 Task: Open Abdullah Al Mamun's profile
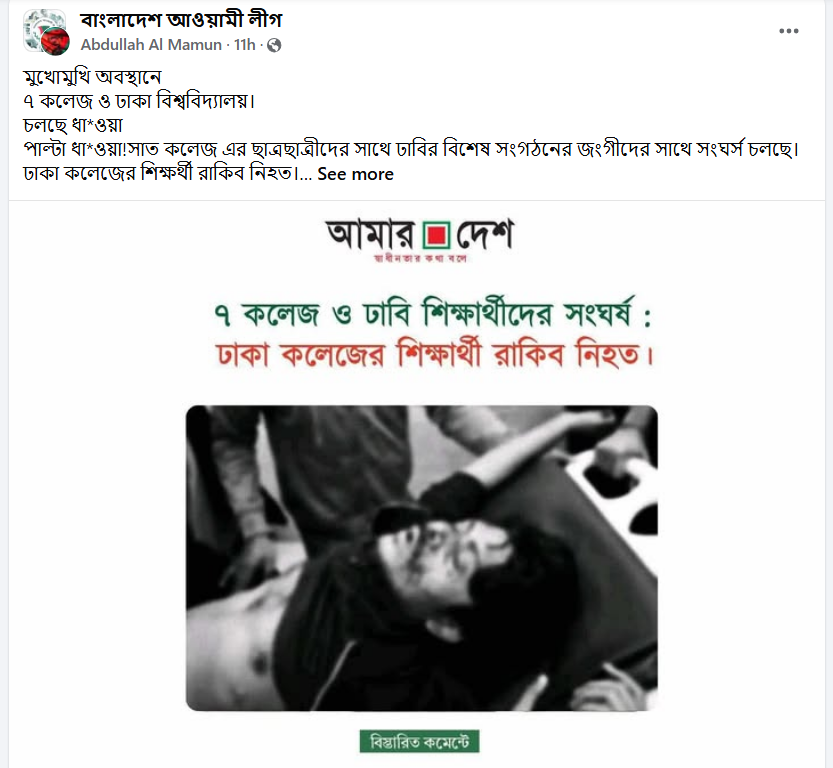click(x=151, y=45)
